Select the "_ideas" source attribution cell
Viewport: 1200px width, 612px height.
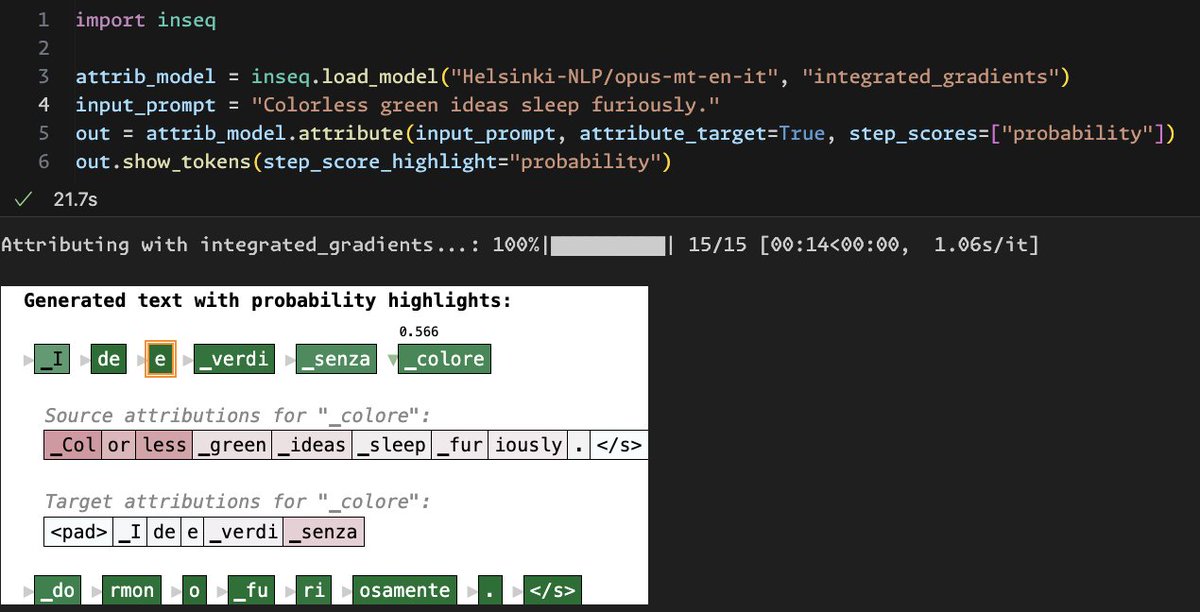pyautogui.click(x=312, y=444)
